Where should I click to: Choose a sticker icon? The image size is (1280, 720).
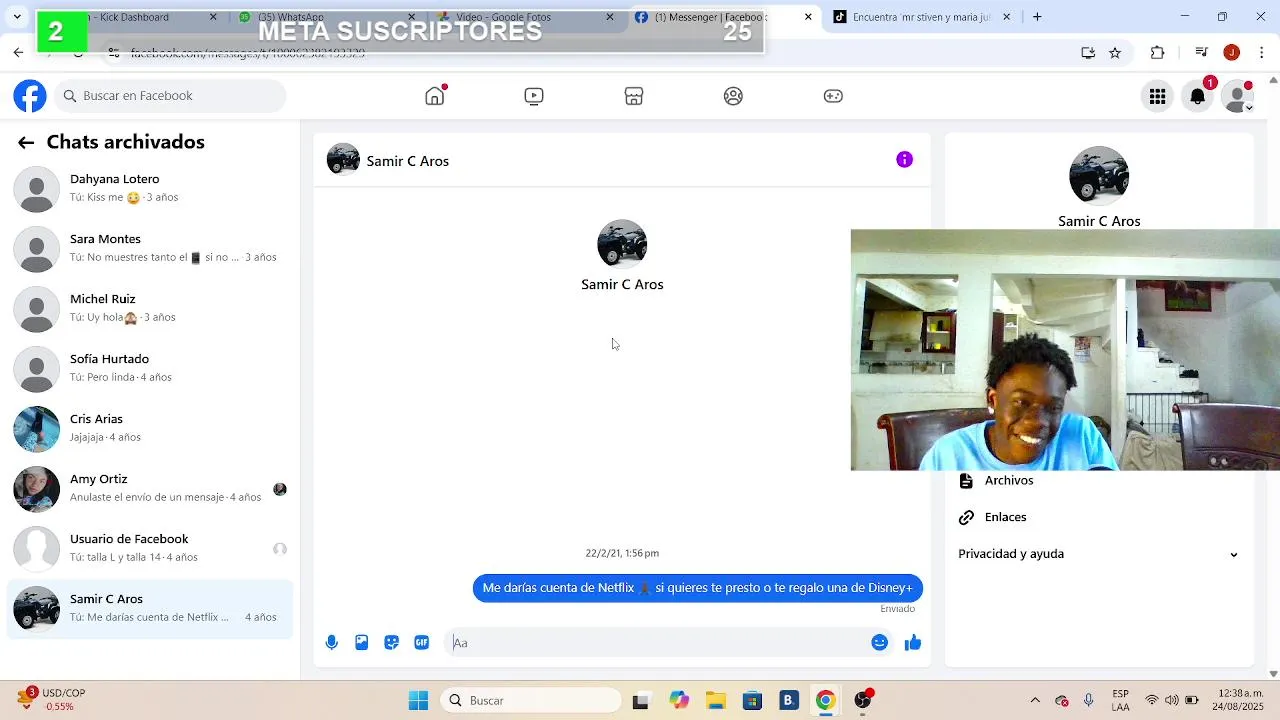coord(392,643)
